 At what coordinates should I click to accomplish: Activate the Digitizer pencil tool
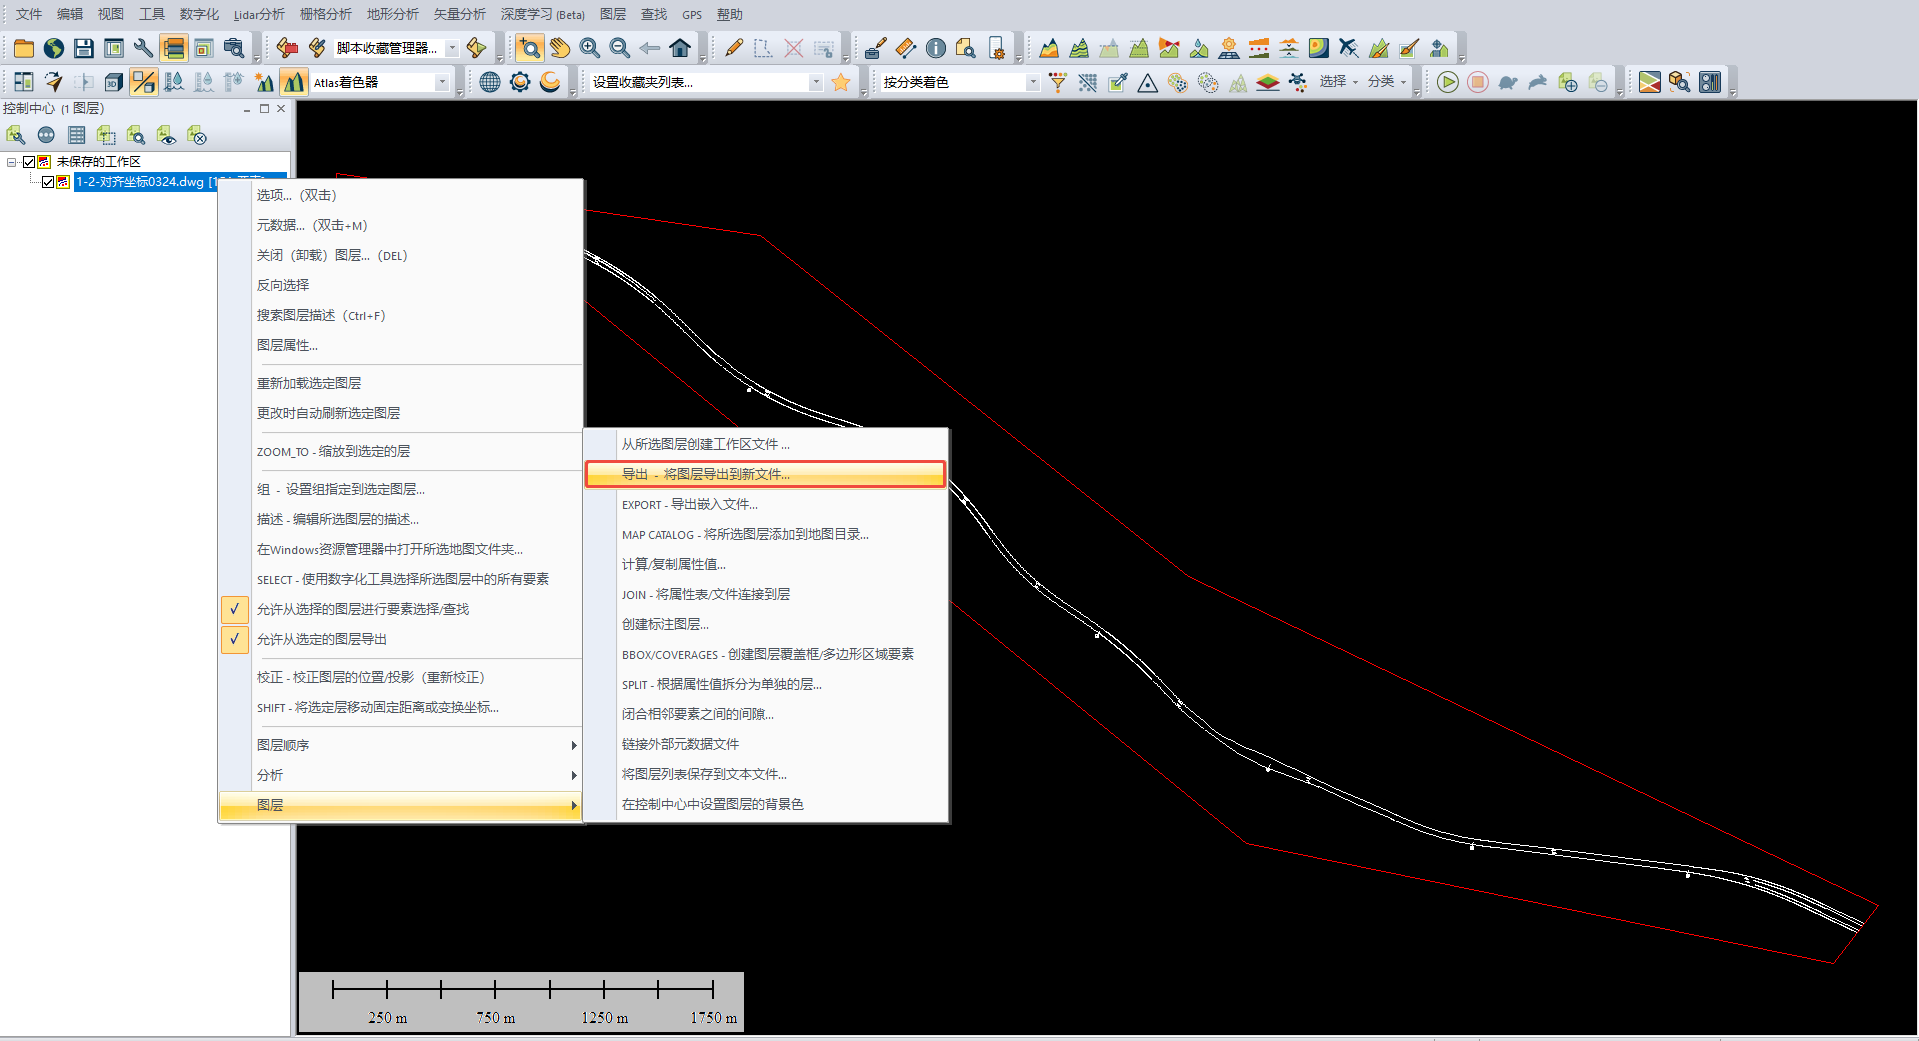tap(733, 47)
